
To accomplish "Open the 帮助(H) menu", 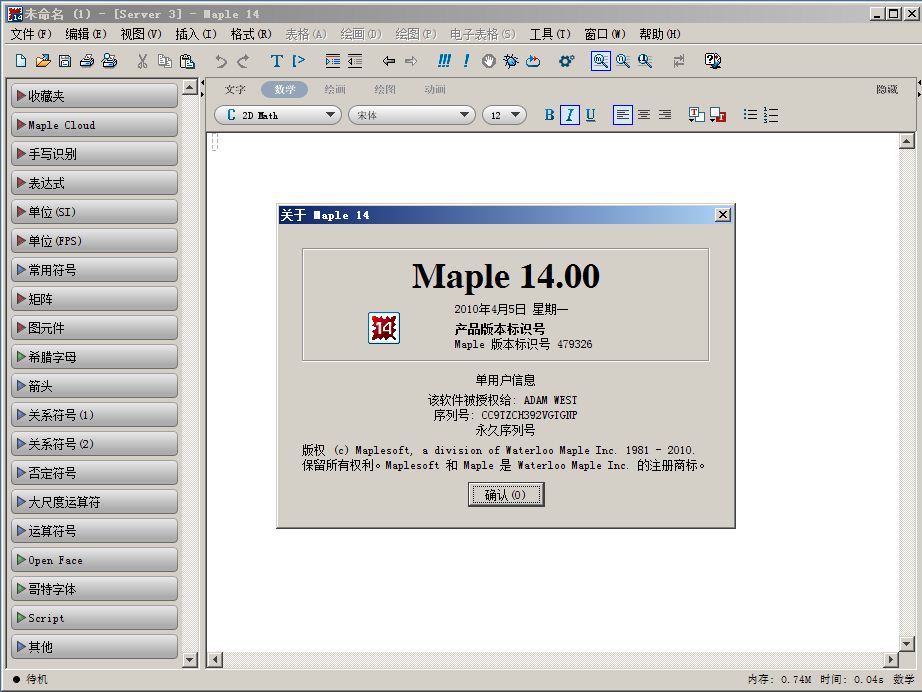I will [x=660, y=34].
